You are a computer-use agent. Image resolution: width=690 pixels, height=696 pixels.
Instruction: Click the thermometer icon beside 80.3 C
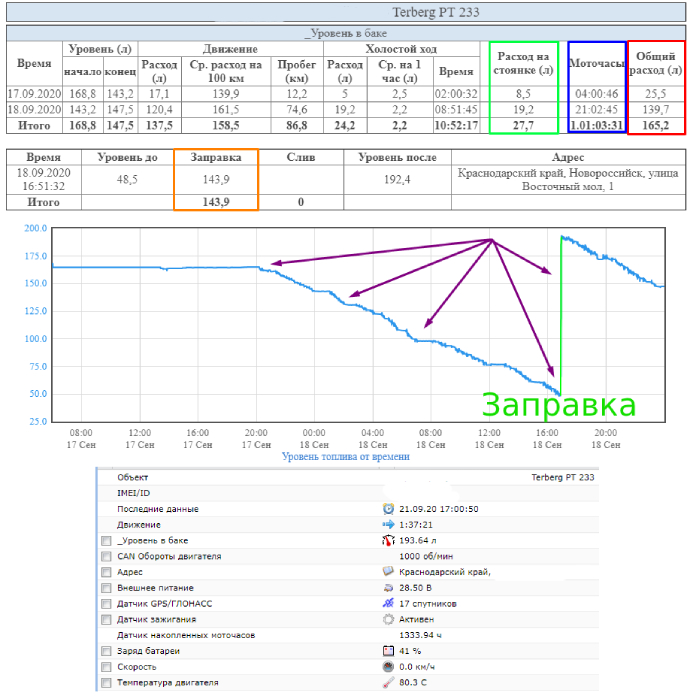(x=389, y=683)
